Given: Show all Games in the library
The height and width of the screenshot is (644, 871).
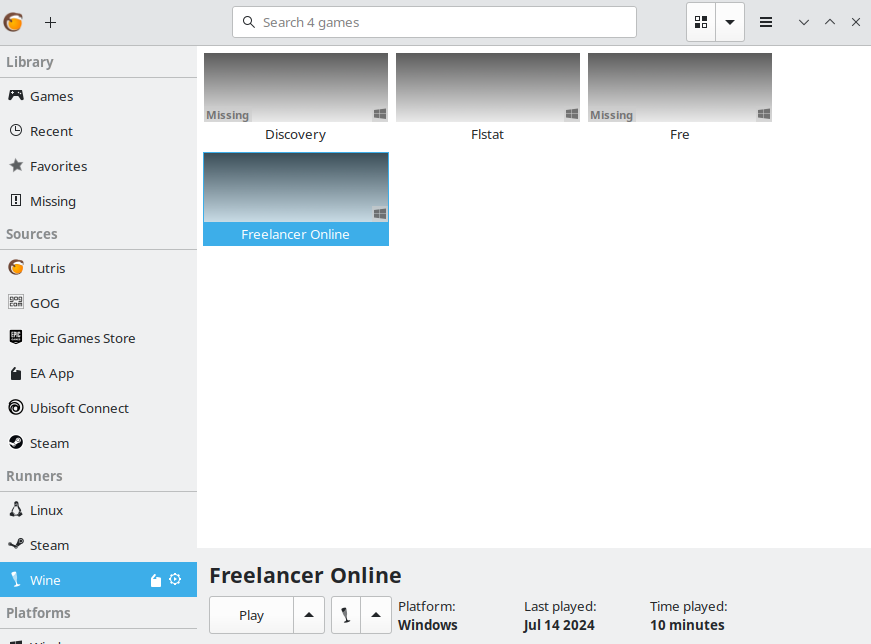Looking at the screenshot, I should [x=98, y=96].
